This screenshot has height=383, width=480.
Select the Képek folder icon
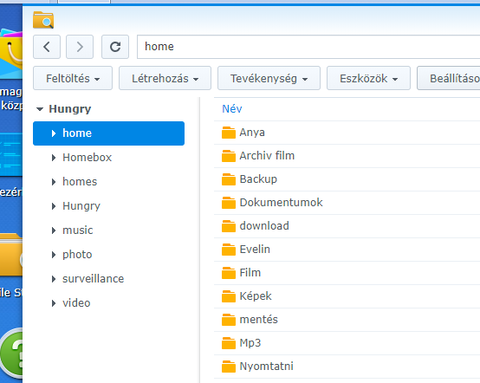229,296
